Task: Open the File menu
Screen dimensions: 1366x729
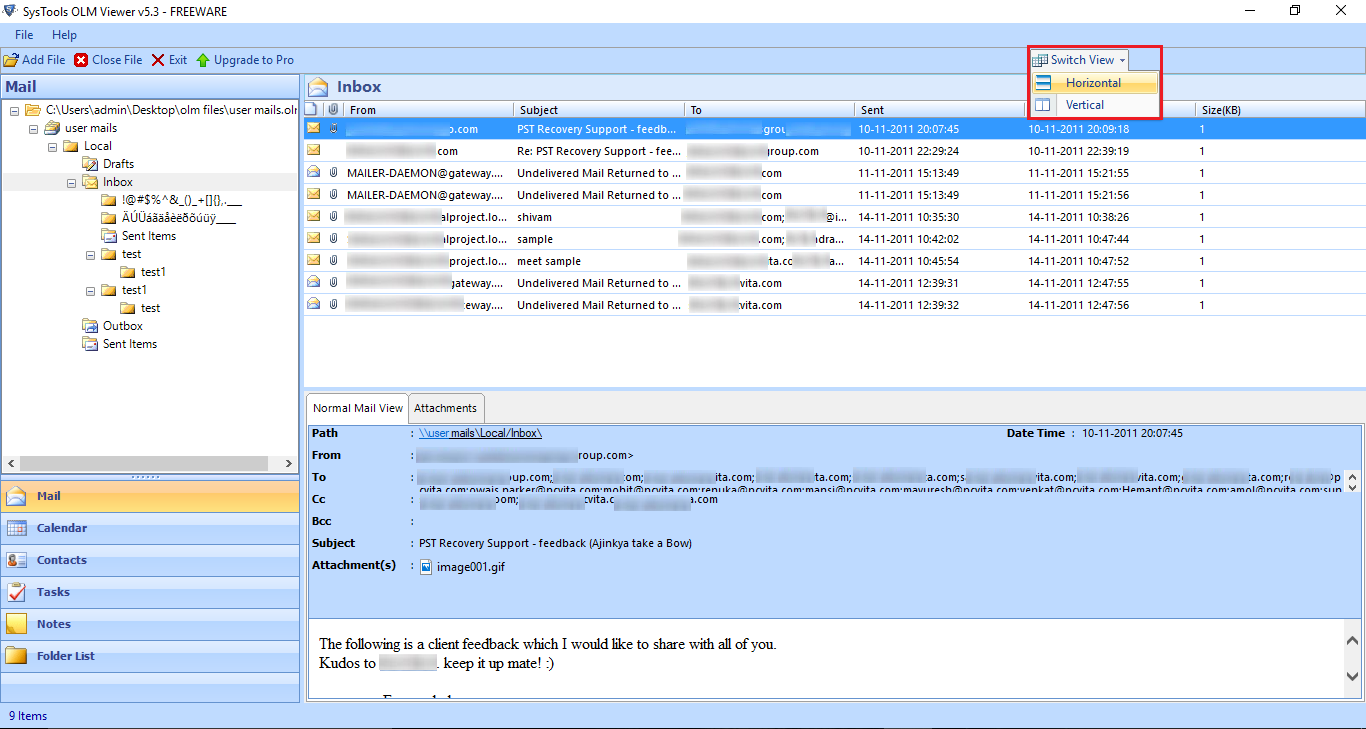Action: click(24, 35)
